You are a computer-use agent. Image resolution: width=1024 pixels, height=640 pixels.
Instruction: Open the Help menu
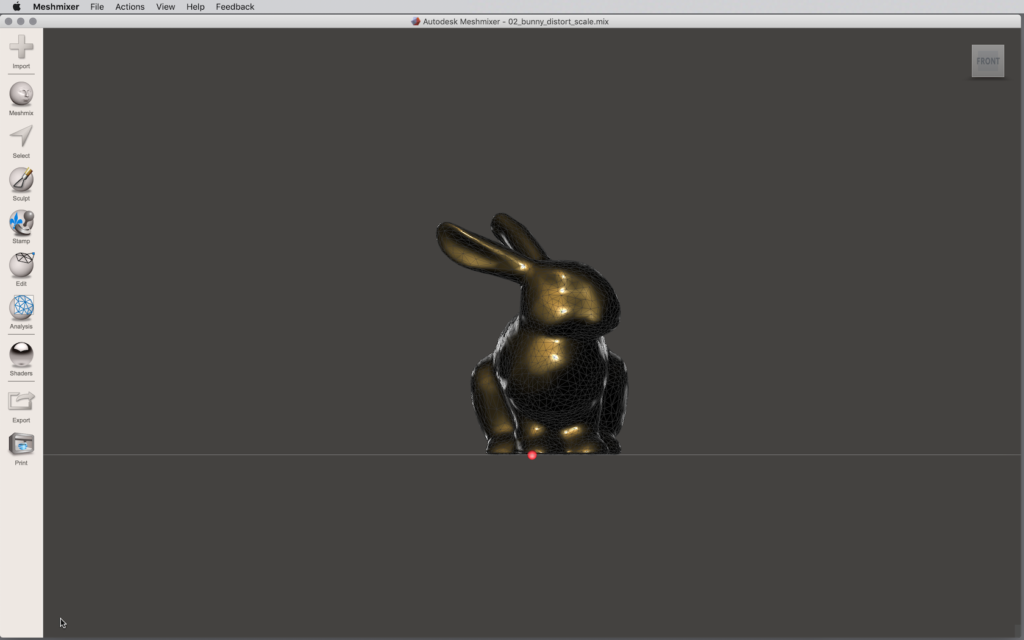pyautogui.click(x=195, y=7)
